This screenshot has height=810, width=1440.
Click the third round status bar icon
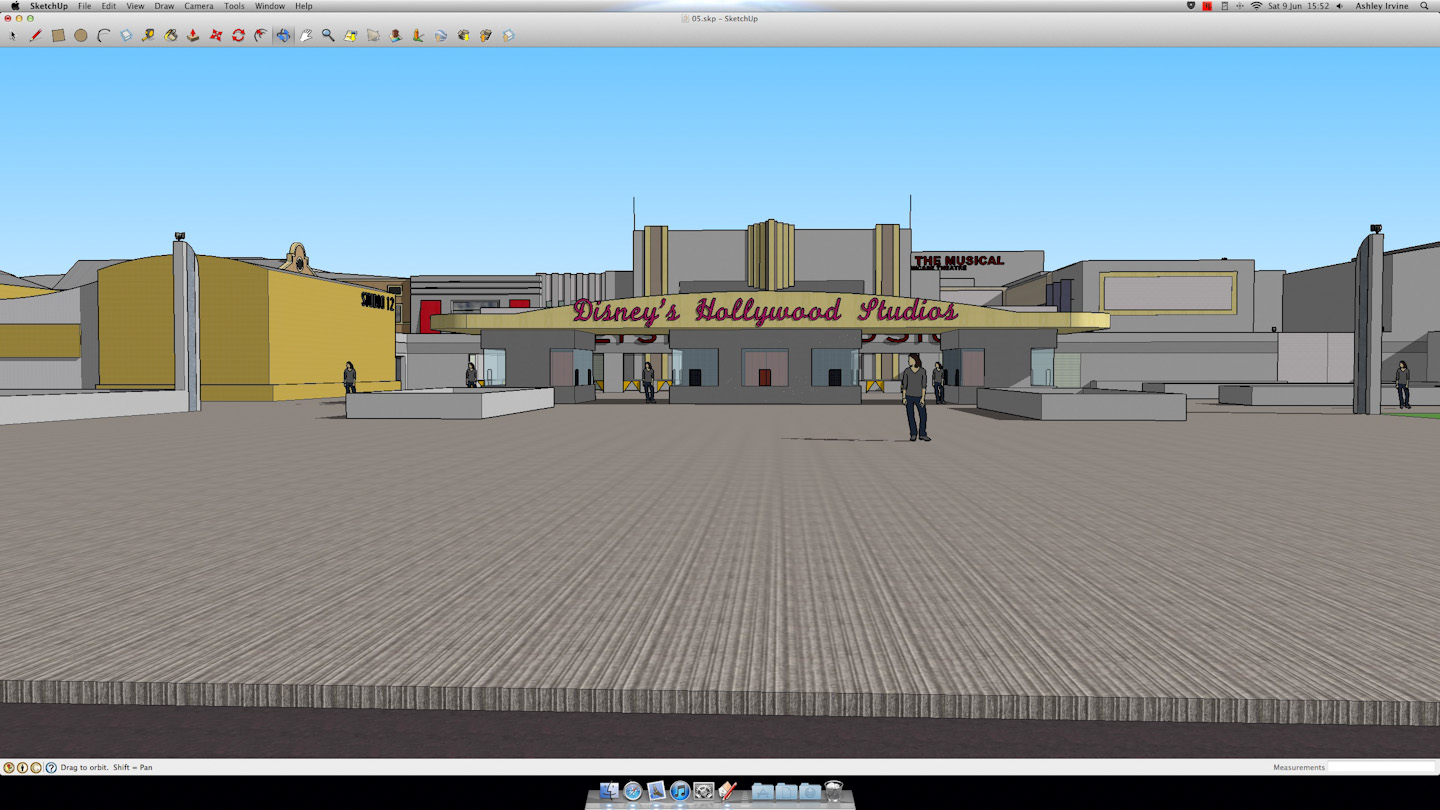point(36,768)
